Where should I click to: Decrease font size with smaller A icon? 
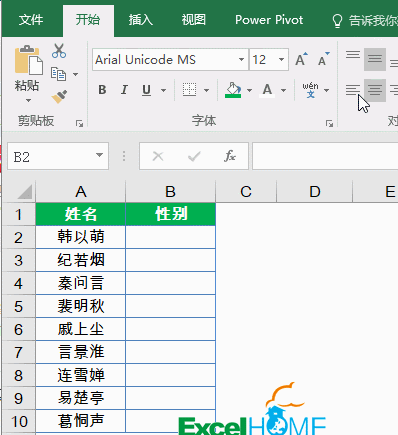coord(323,59)
